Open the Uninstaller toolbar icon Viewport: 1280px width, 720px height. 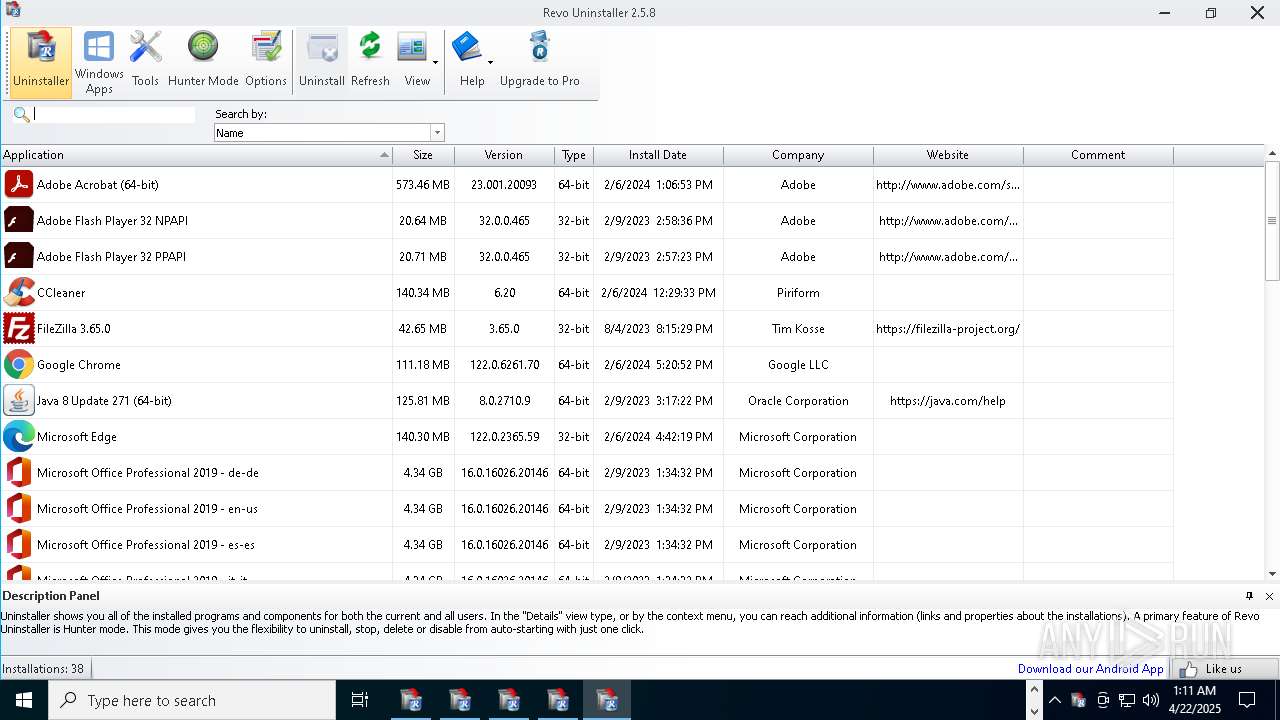tap(41, 62)
